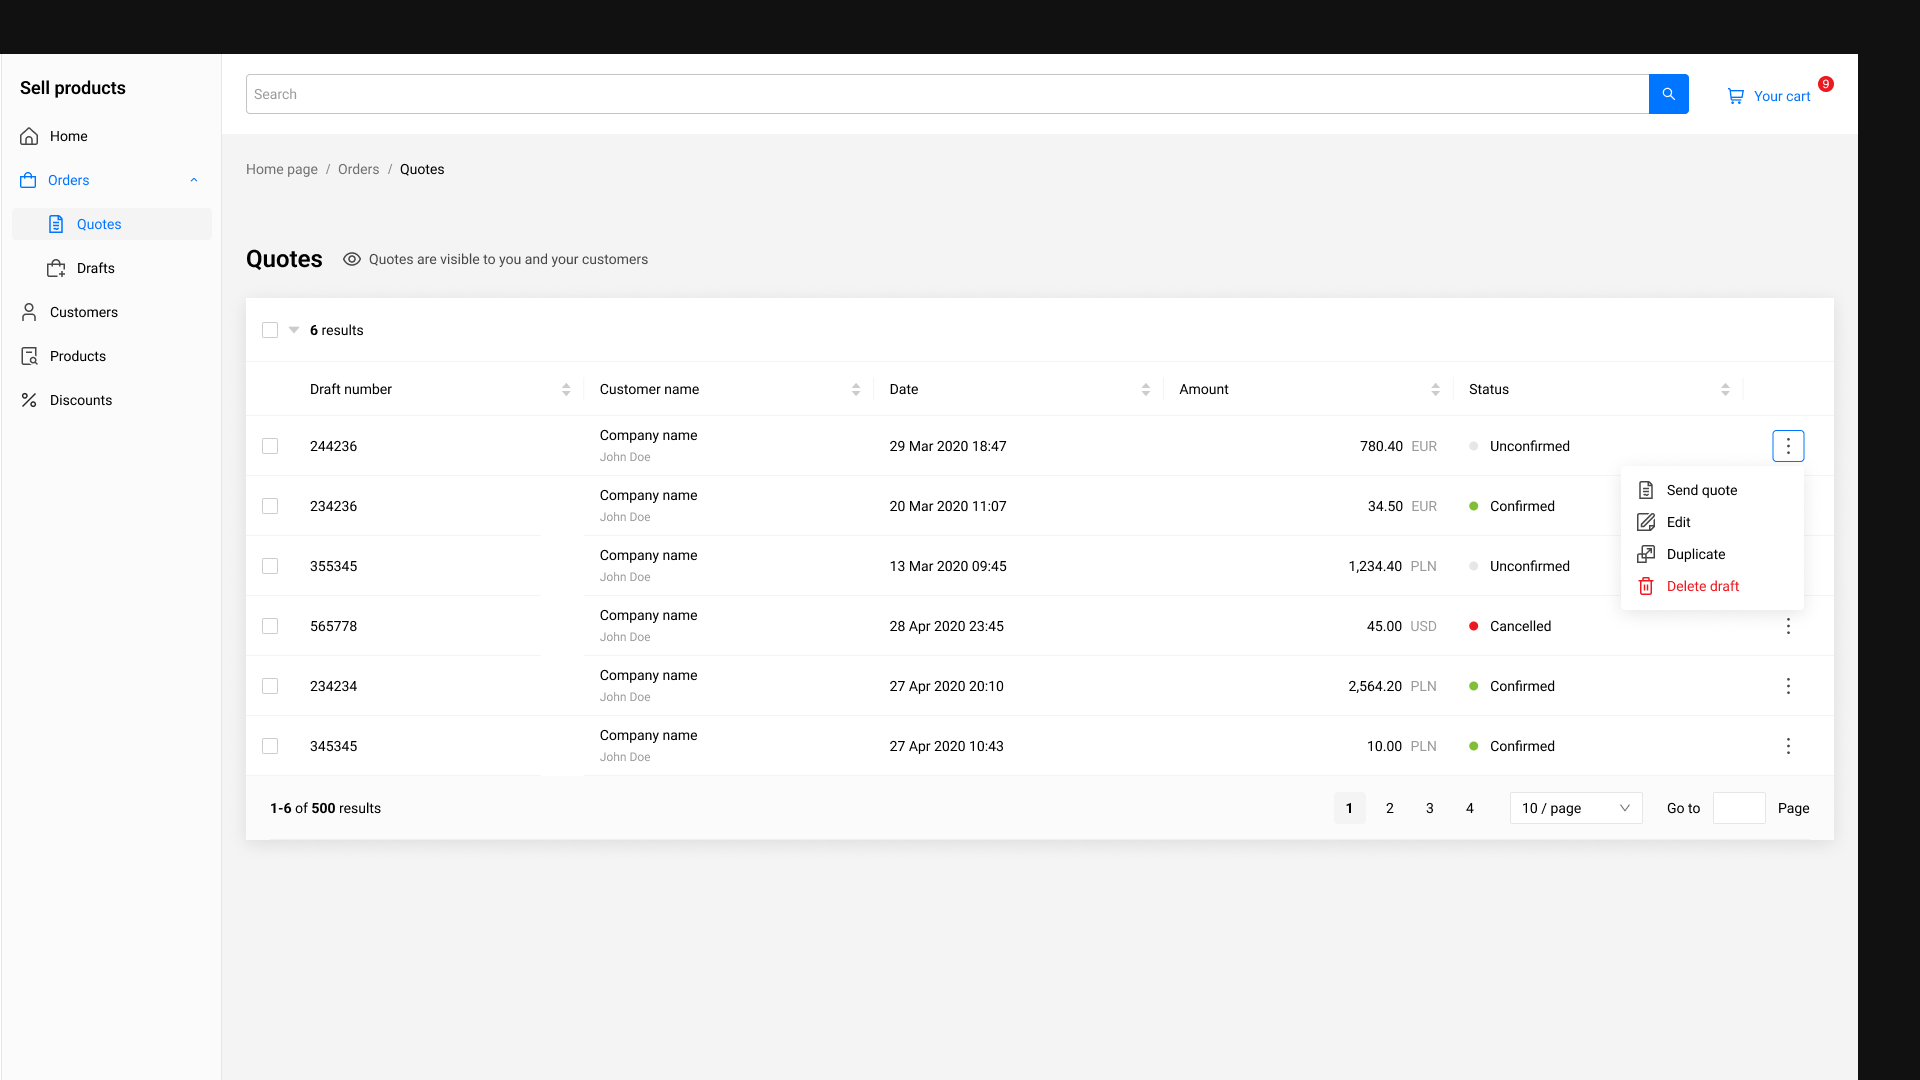Viewport: 1920px width, 1080px height.
Task: Expand bulk selection arrow beside 6 results
Action: coord(294,330)
